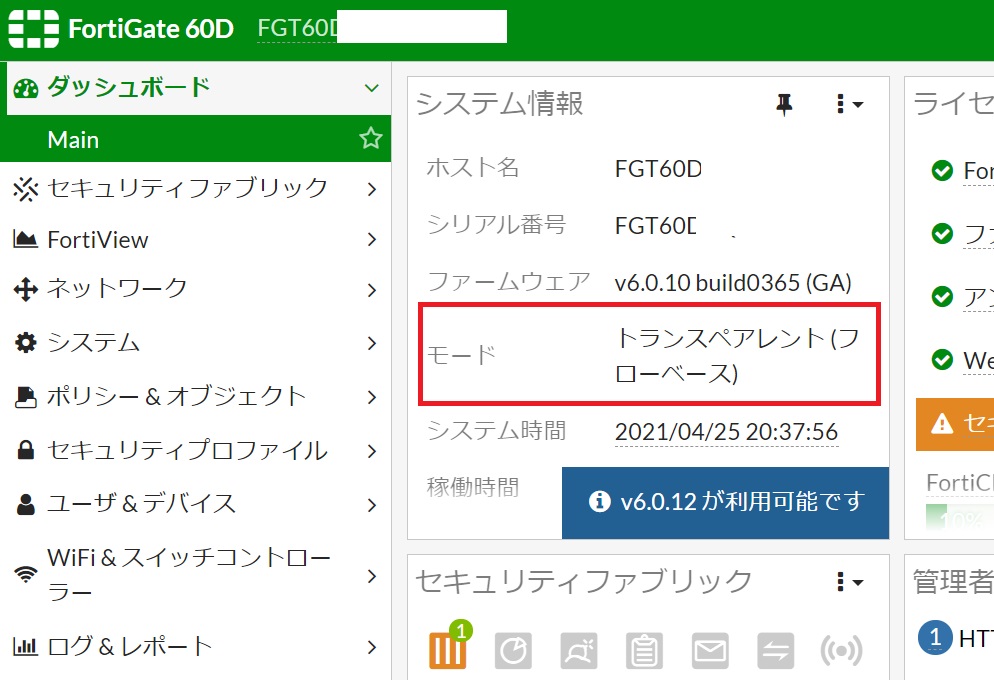
Task: Select the Main dashboard item
Action: (x=195, y=139)
